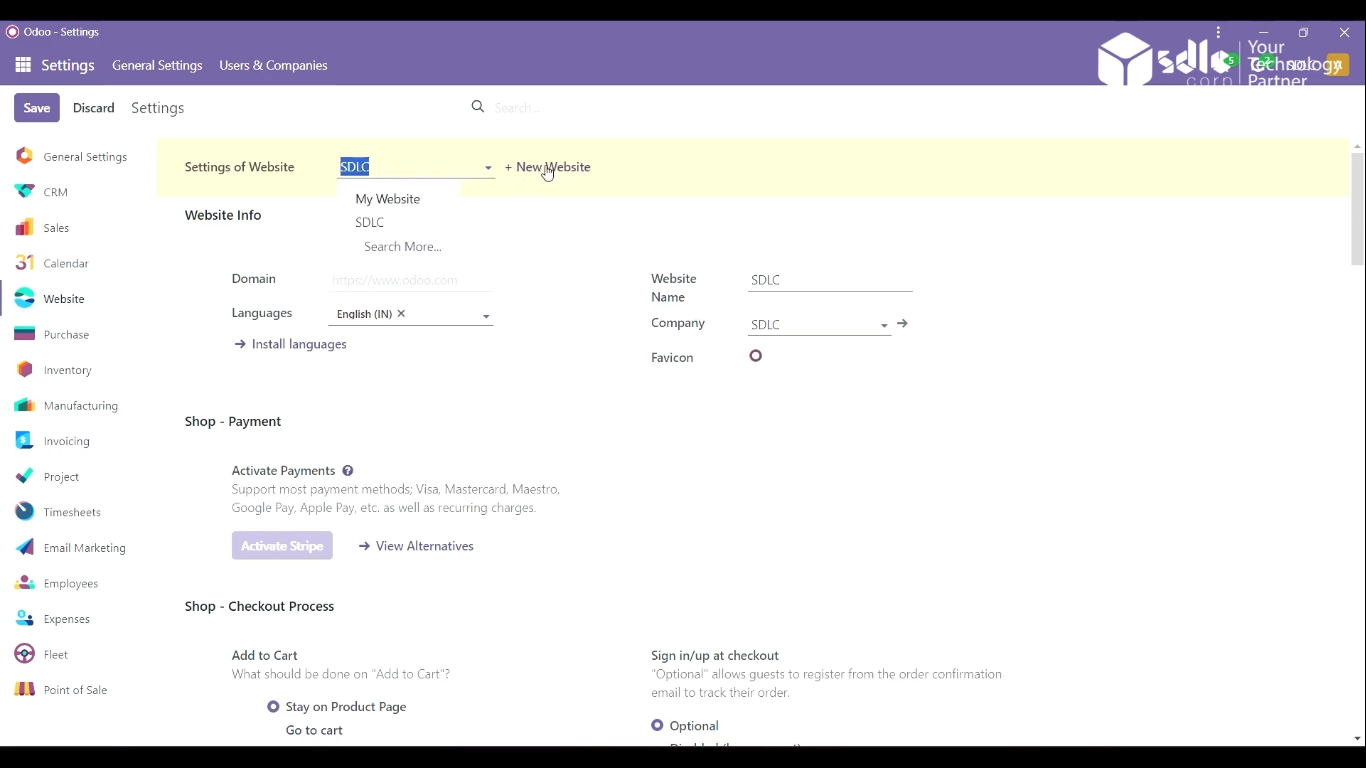Image resolution: width=1366 pixels, height=768 pixels.
Task: Open the Users & Companies menu
Action: [x=273, y=65]
